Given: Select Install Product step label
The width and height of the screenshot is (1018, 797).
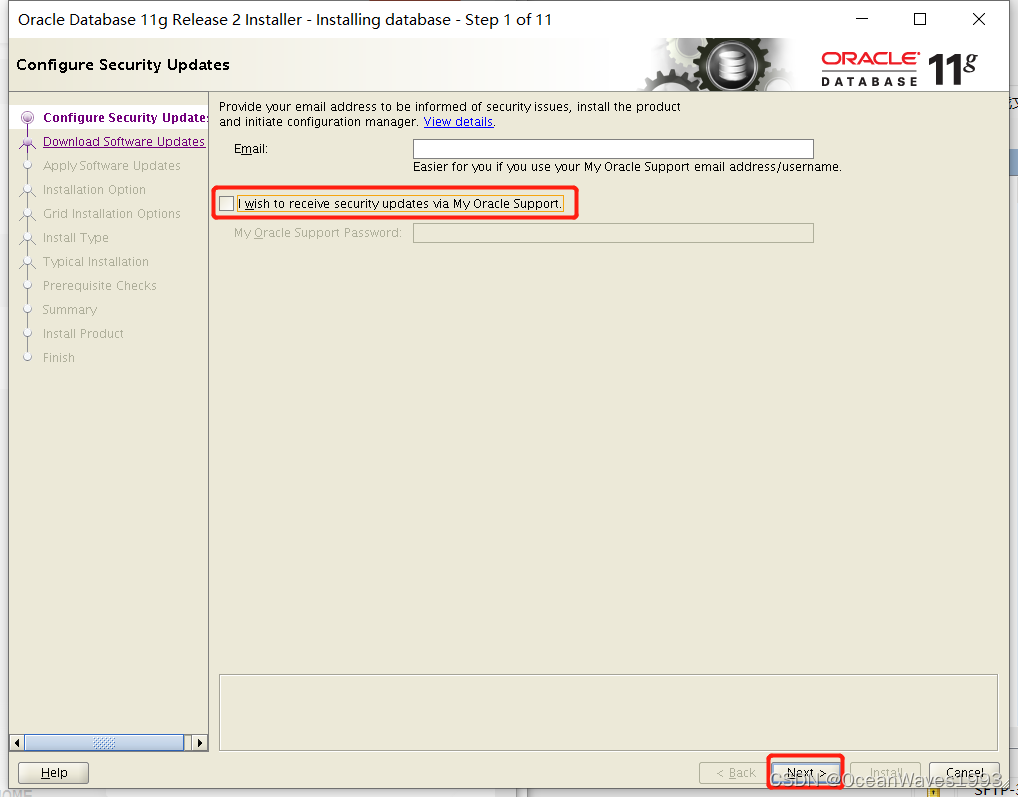Looking at the screenshot, I should [83, 334].
